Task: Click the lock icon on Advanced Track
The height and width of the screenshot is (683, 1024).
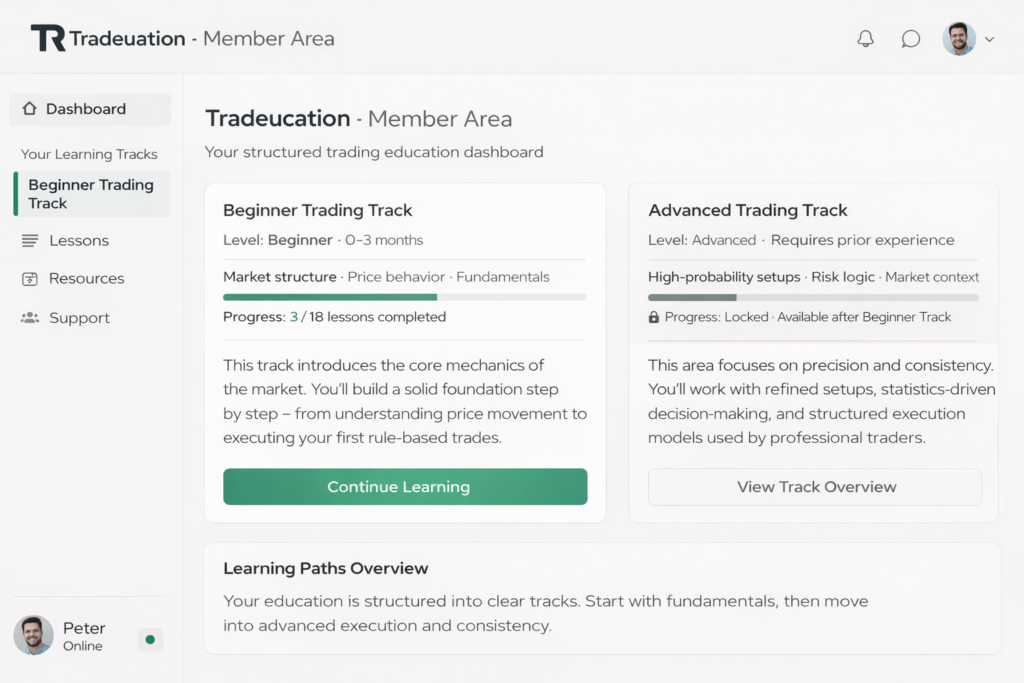Action: click(x=654, y=317)
